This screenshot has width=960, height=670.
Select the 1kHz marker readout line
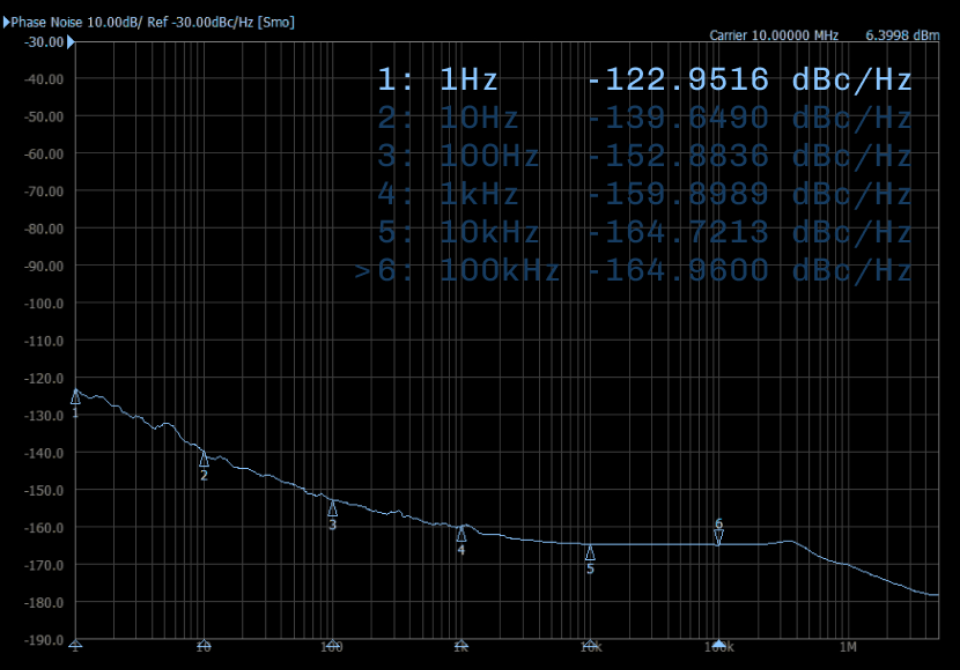644,194
